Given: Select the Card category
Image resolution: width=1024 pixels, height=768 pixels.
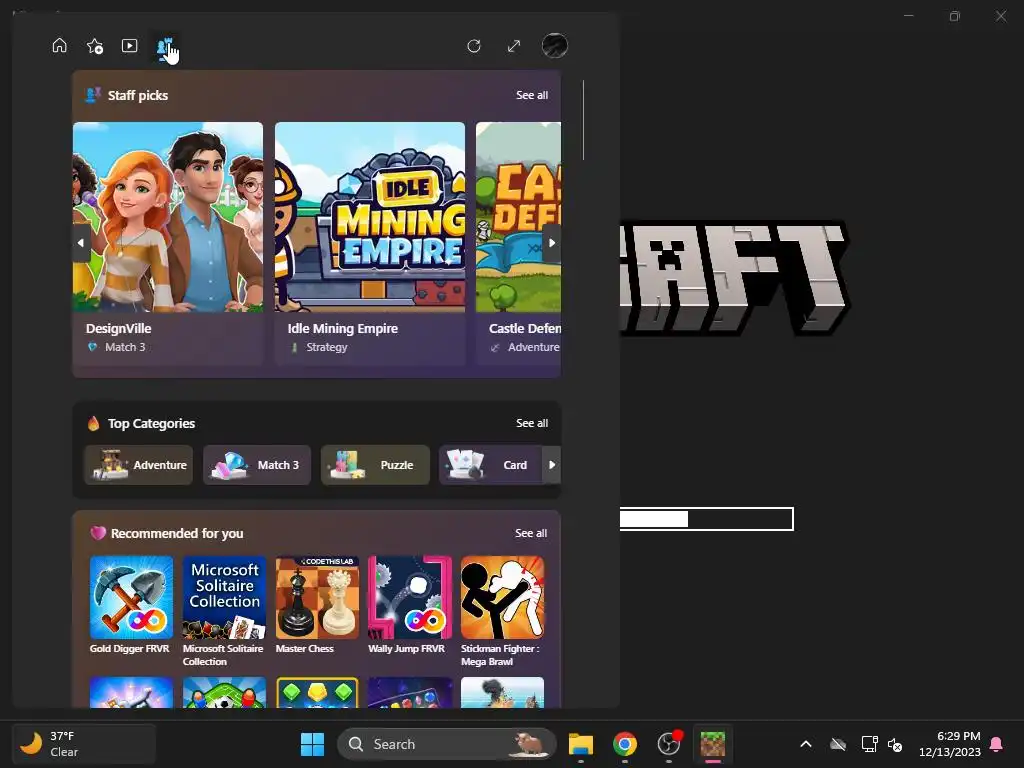Looking at the screenshot, I should coord(490,465).
